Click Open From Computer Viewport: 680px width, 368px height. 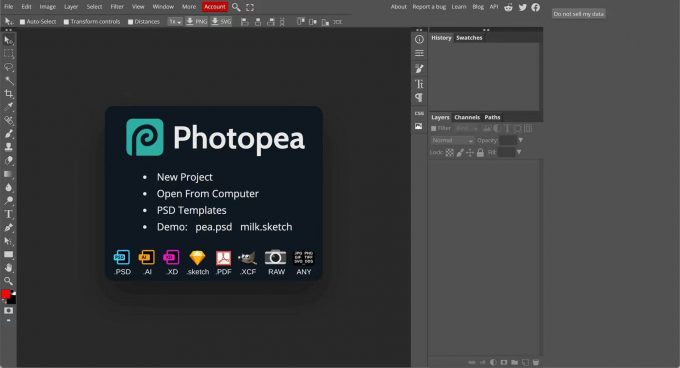point(208,194)
